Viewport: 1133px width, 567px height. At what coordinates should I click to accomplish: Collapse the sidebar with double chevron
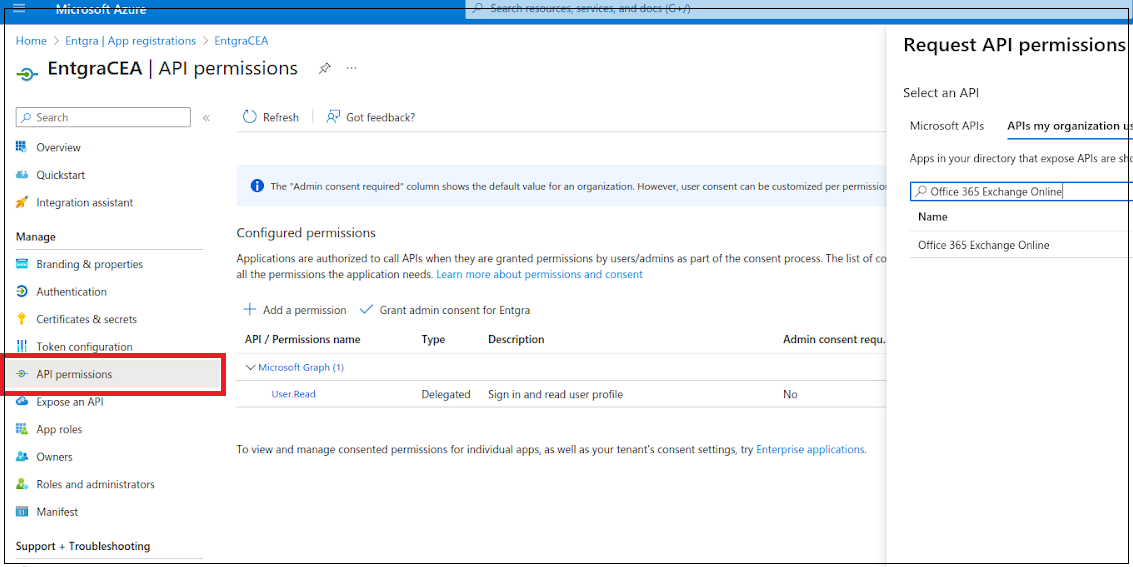(207, 117)
